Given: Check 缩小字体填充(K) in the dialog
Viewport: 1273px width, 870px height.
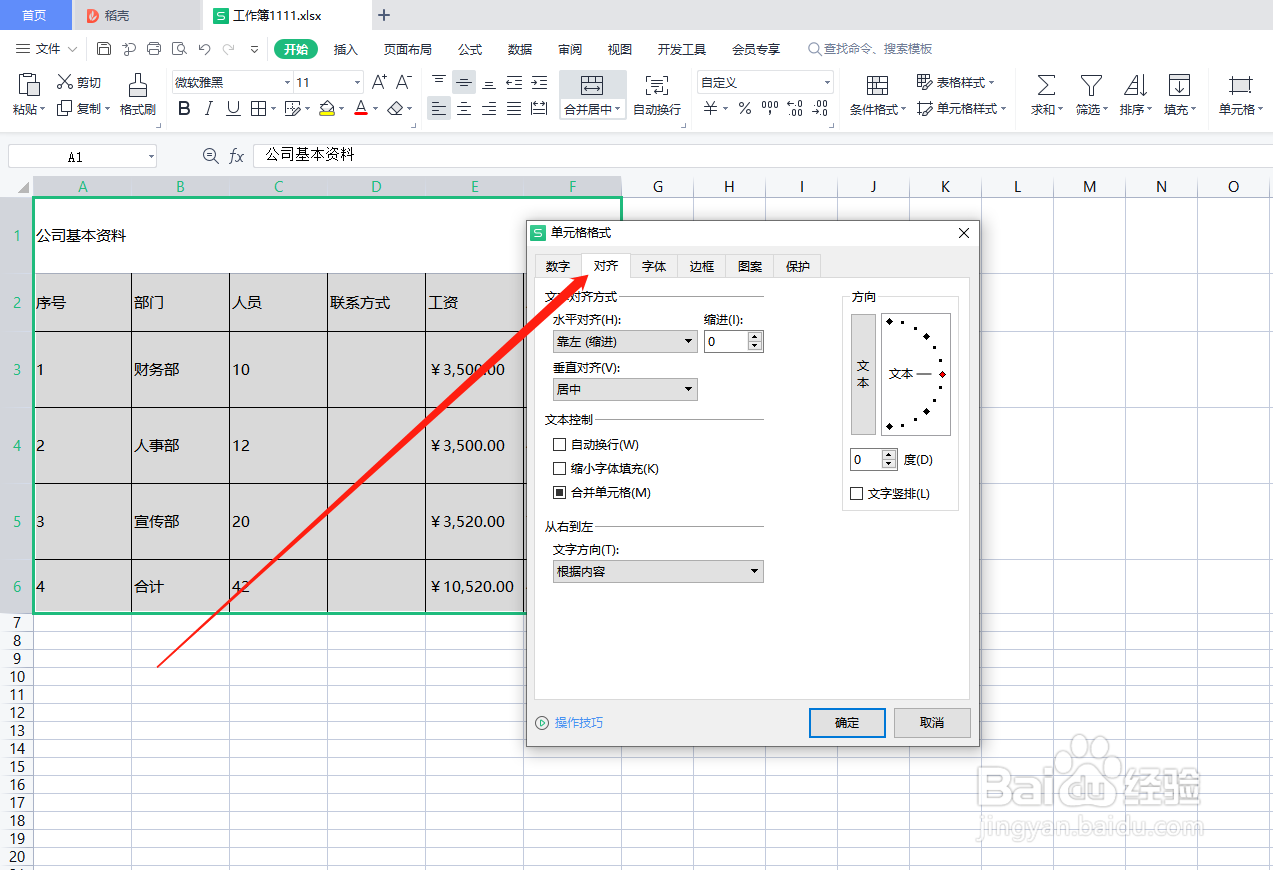Looking at the screenshot, I should (x=559, y=468).
